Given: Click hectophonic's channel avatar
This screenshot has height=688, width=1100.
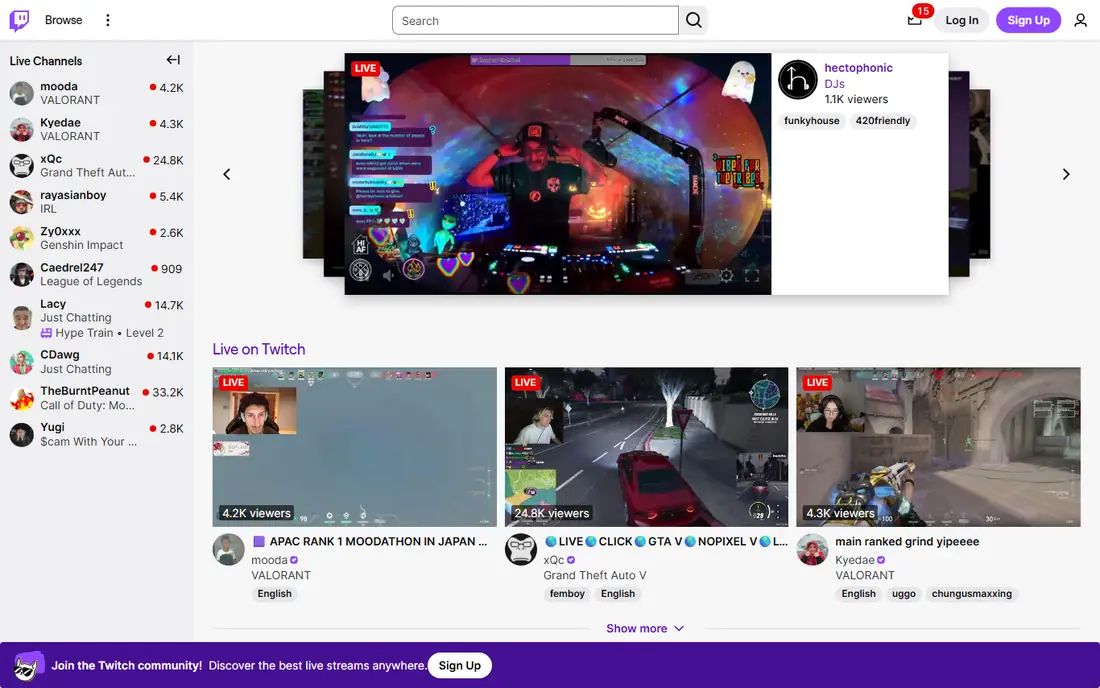Looking at the screenshot, I should pos(798,79).
